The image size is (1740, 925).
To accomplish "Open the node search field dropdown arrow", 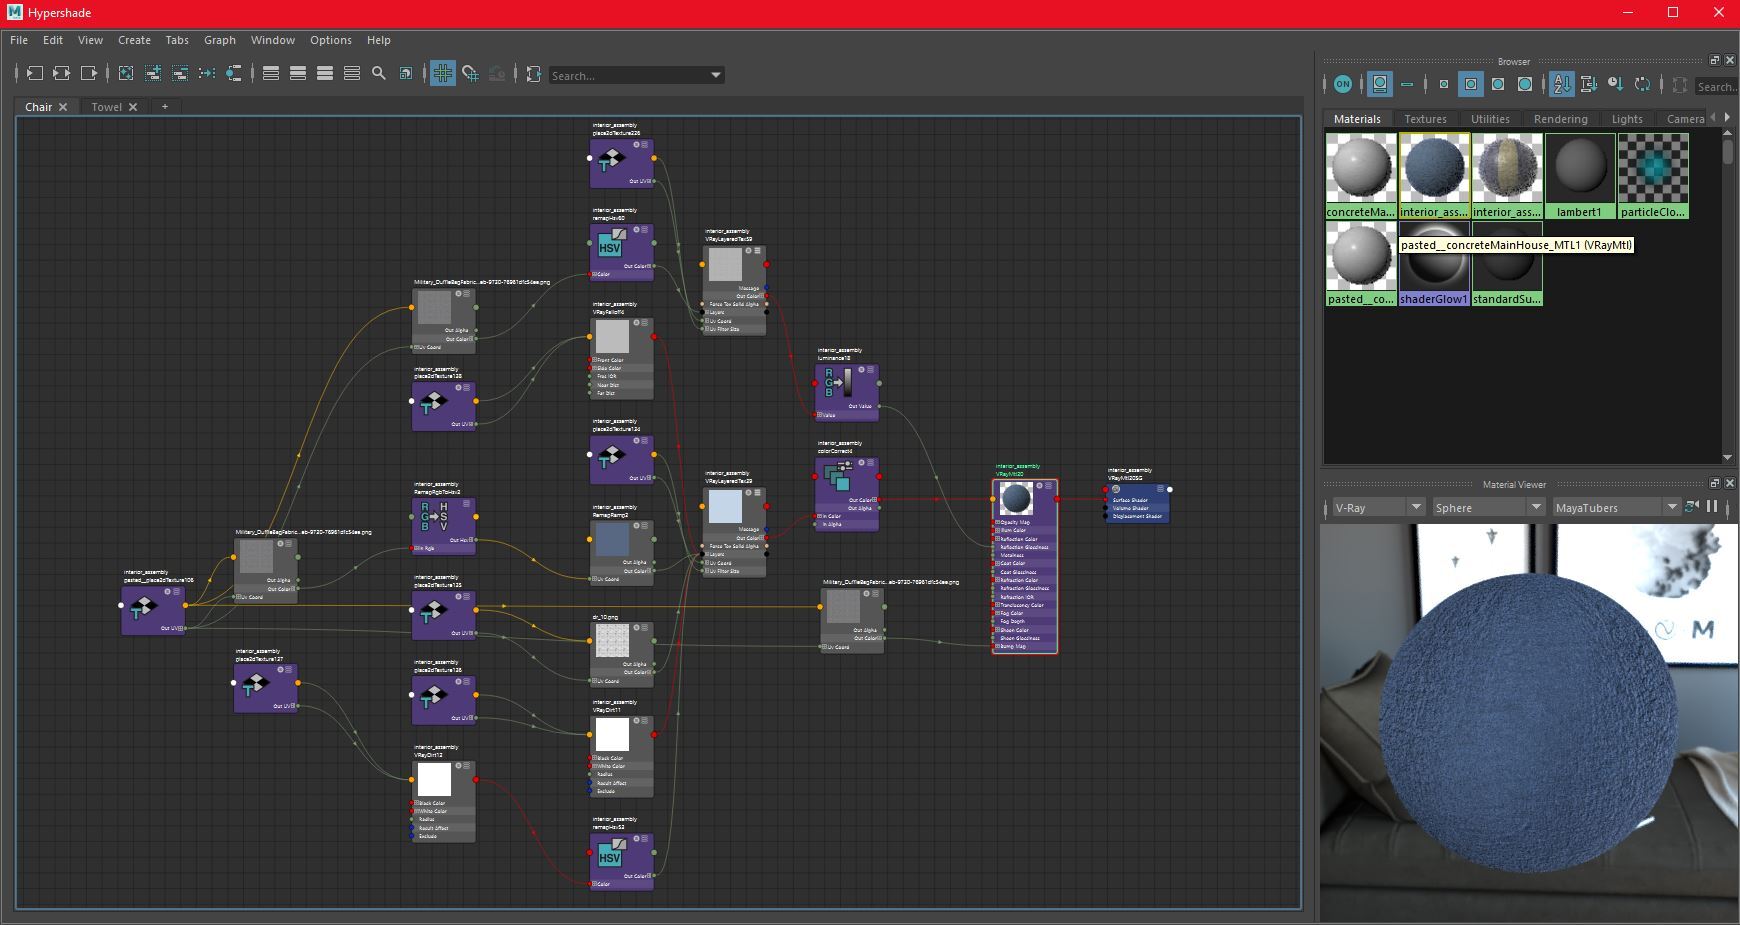I will [x=715, y=75].
